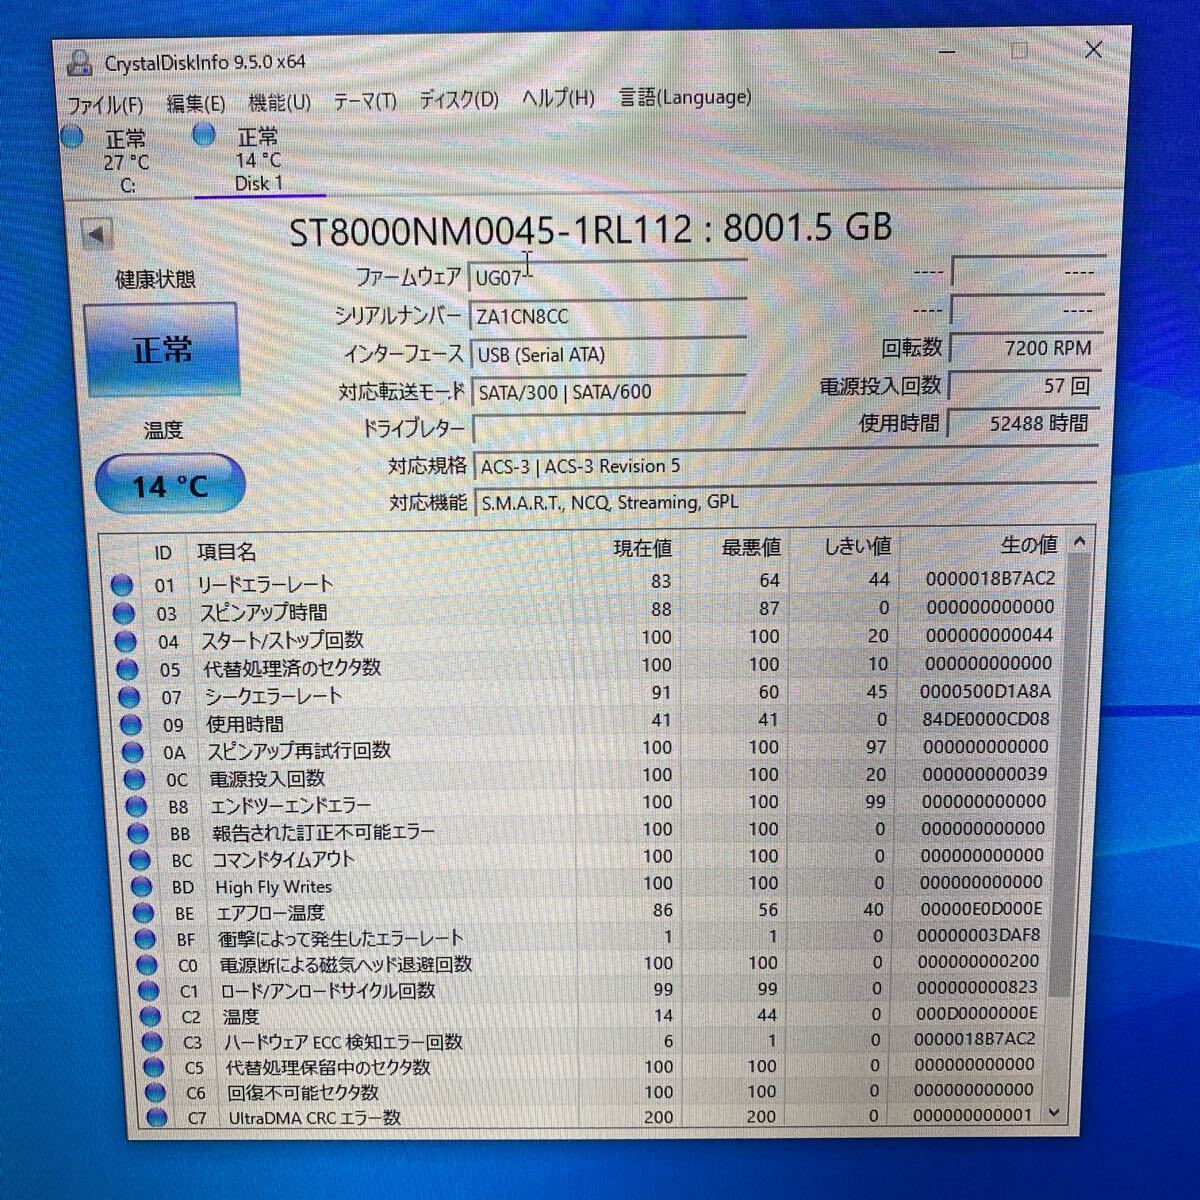Open the 機能(U) menu
1200x1200 pixels.
[279, 102]
